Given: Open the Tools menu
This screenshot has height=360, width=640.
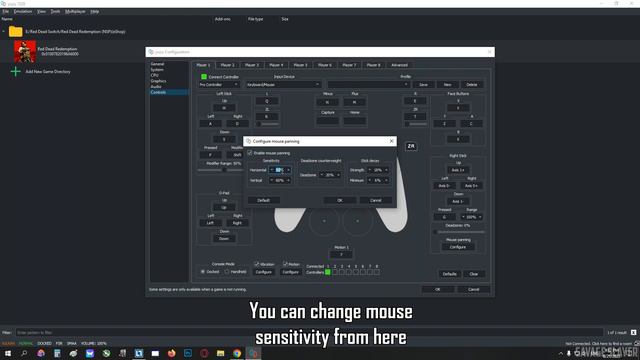Looking at the screenshot, I should coord(55,11).
